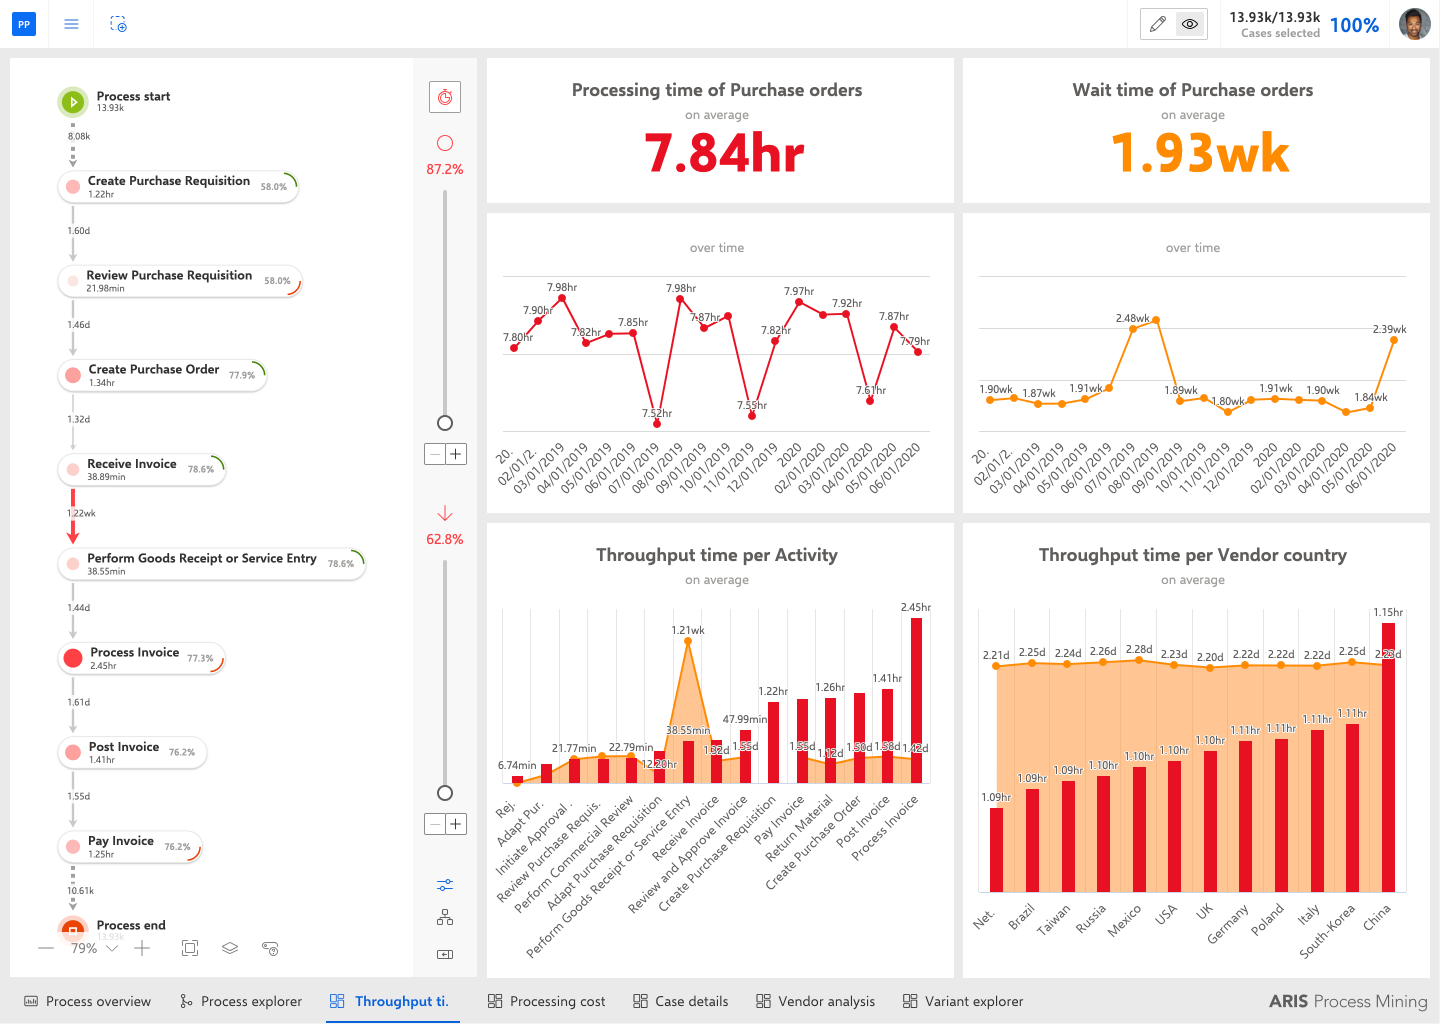
Task: Switch to Processing cost tab
Action: pos(546,1001)
